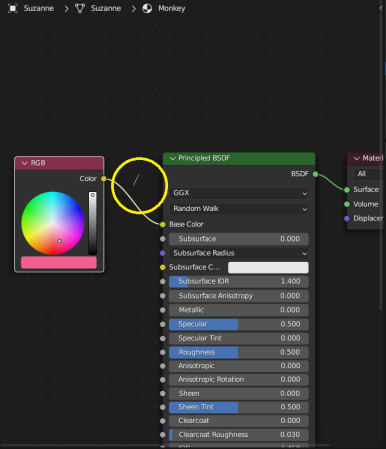The height and width of the screenshot is (449, 386).
Task: Click the Subsurface Color yellow socket
Action: coord(163,267)
